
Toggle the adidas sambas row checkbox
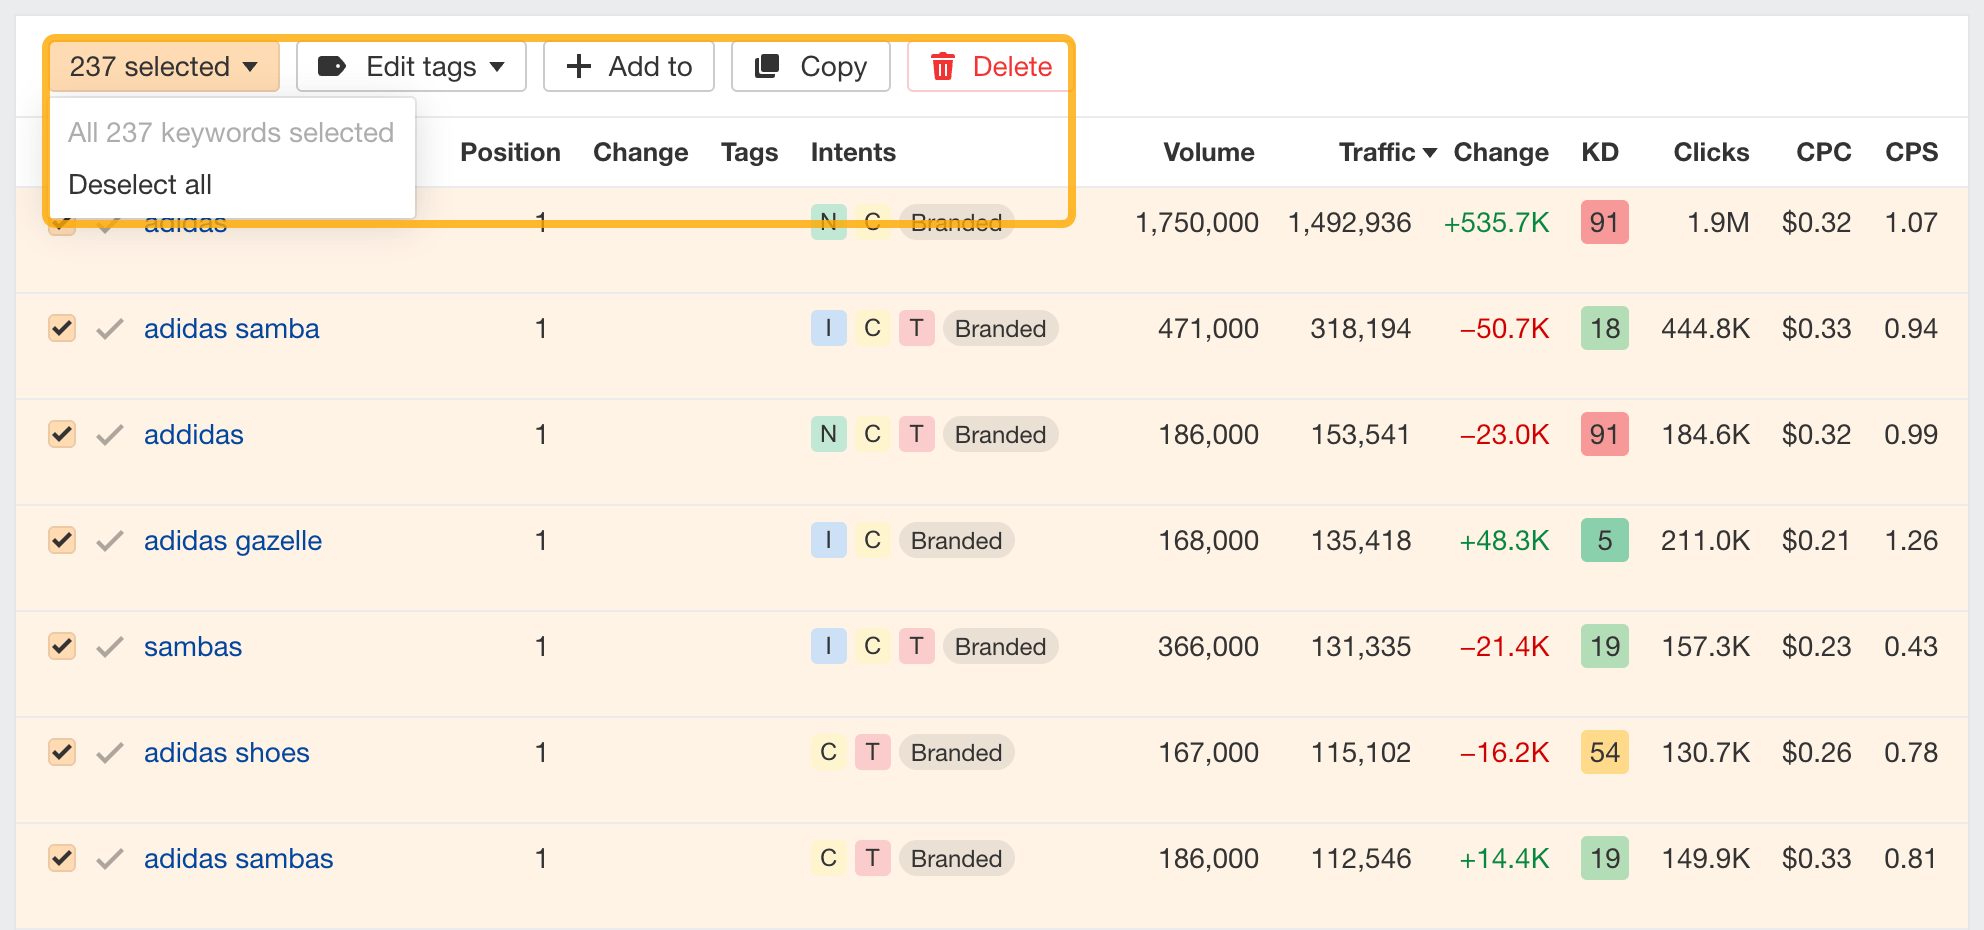62,858
